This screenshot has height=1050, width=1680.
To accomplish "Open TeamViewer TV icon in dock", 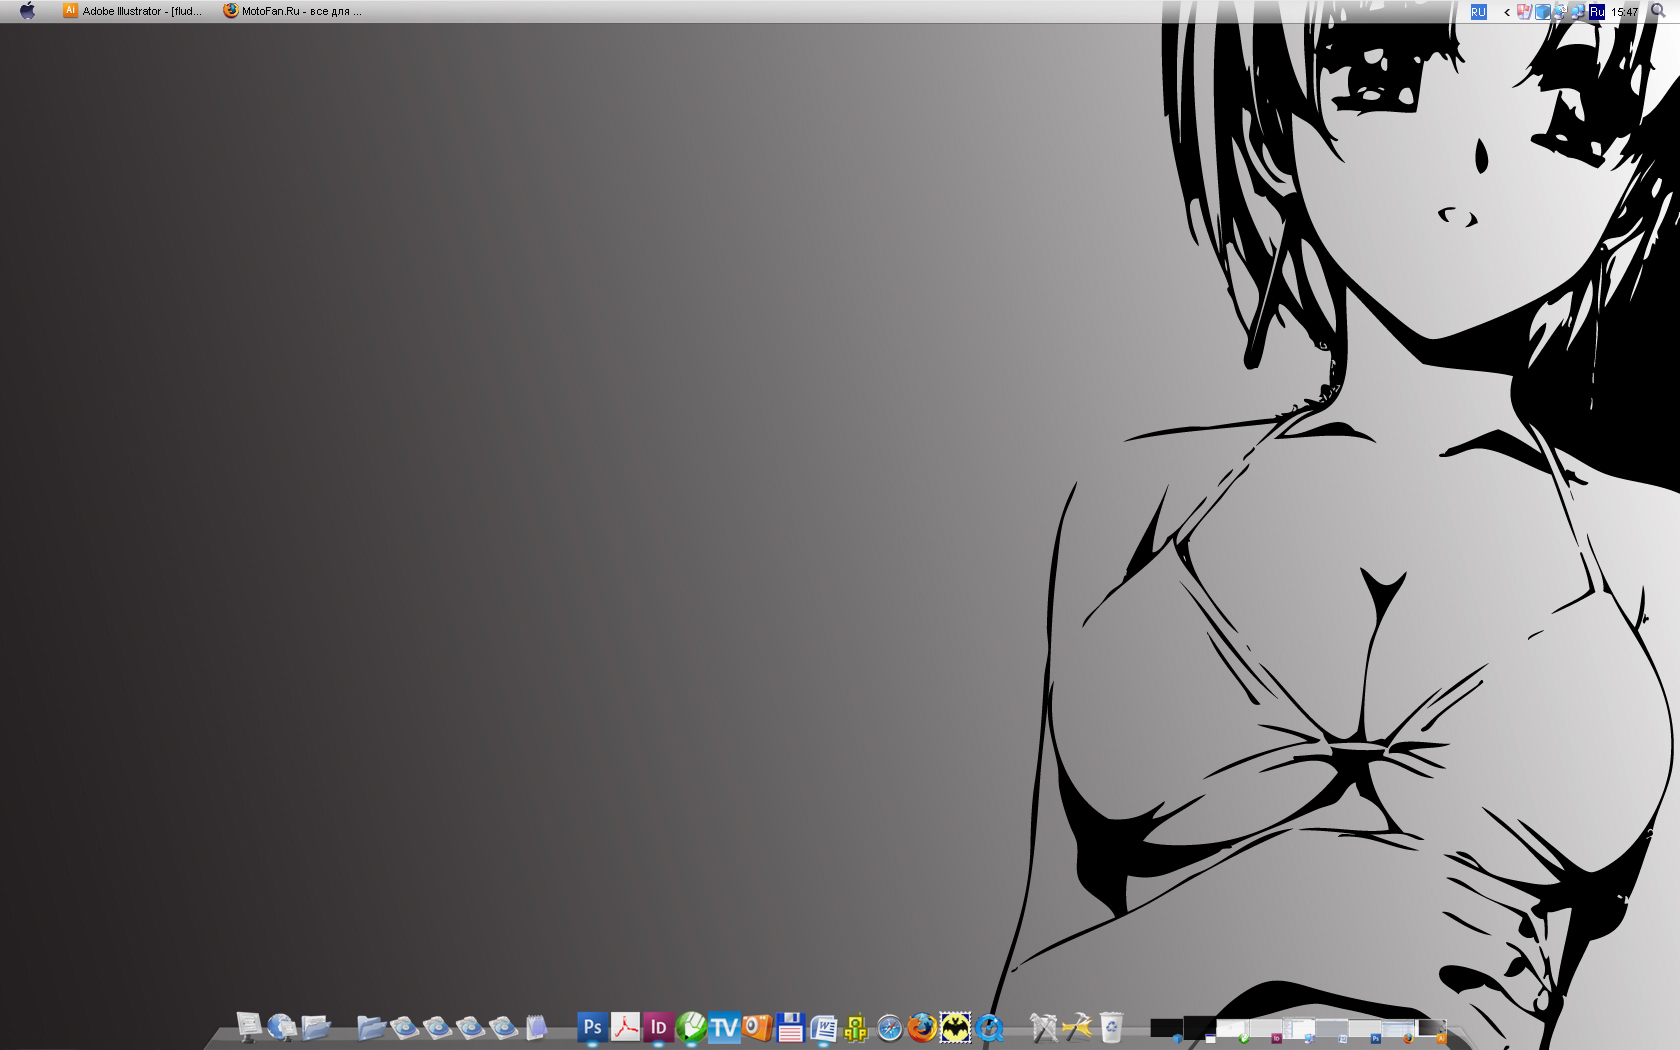I will click(x=724, y=1027).
